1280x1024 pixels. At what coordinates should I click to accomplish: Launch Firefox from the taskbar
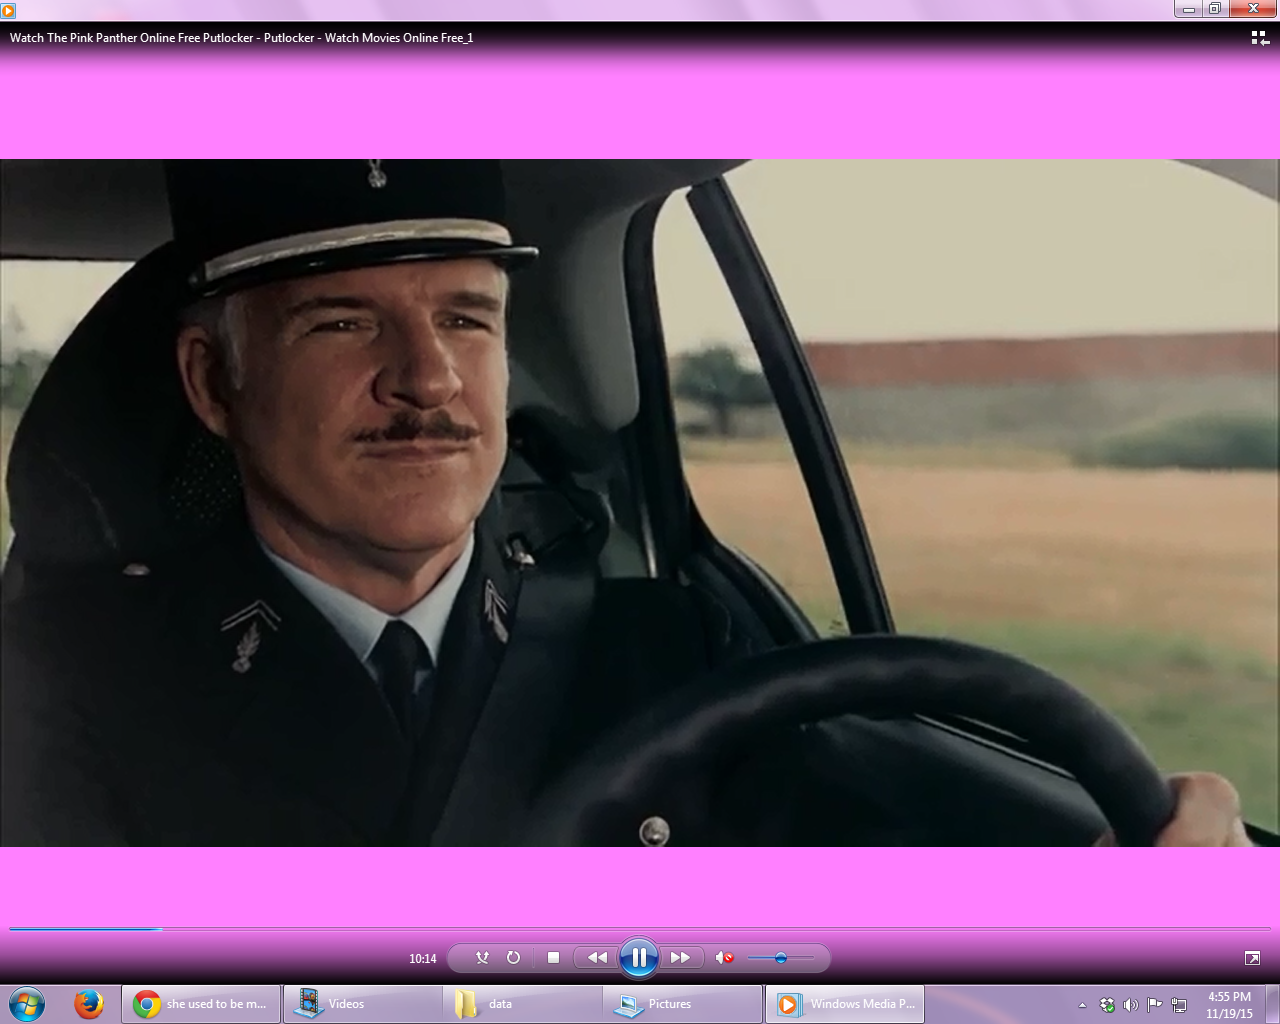pyautogui.click(x=89, y=1003)
